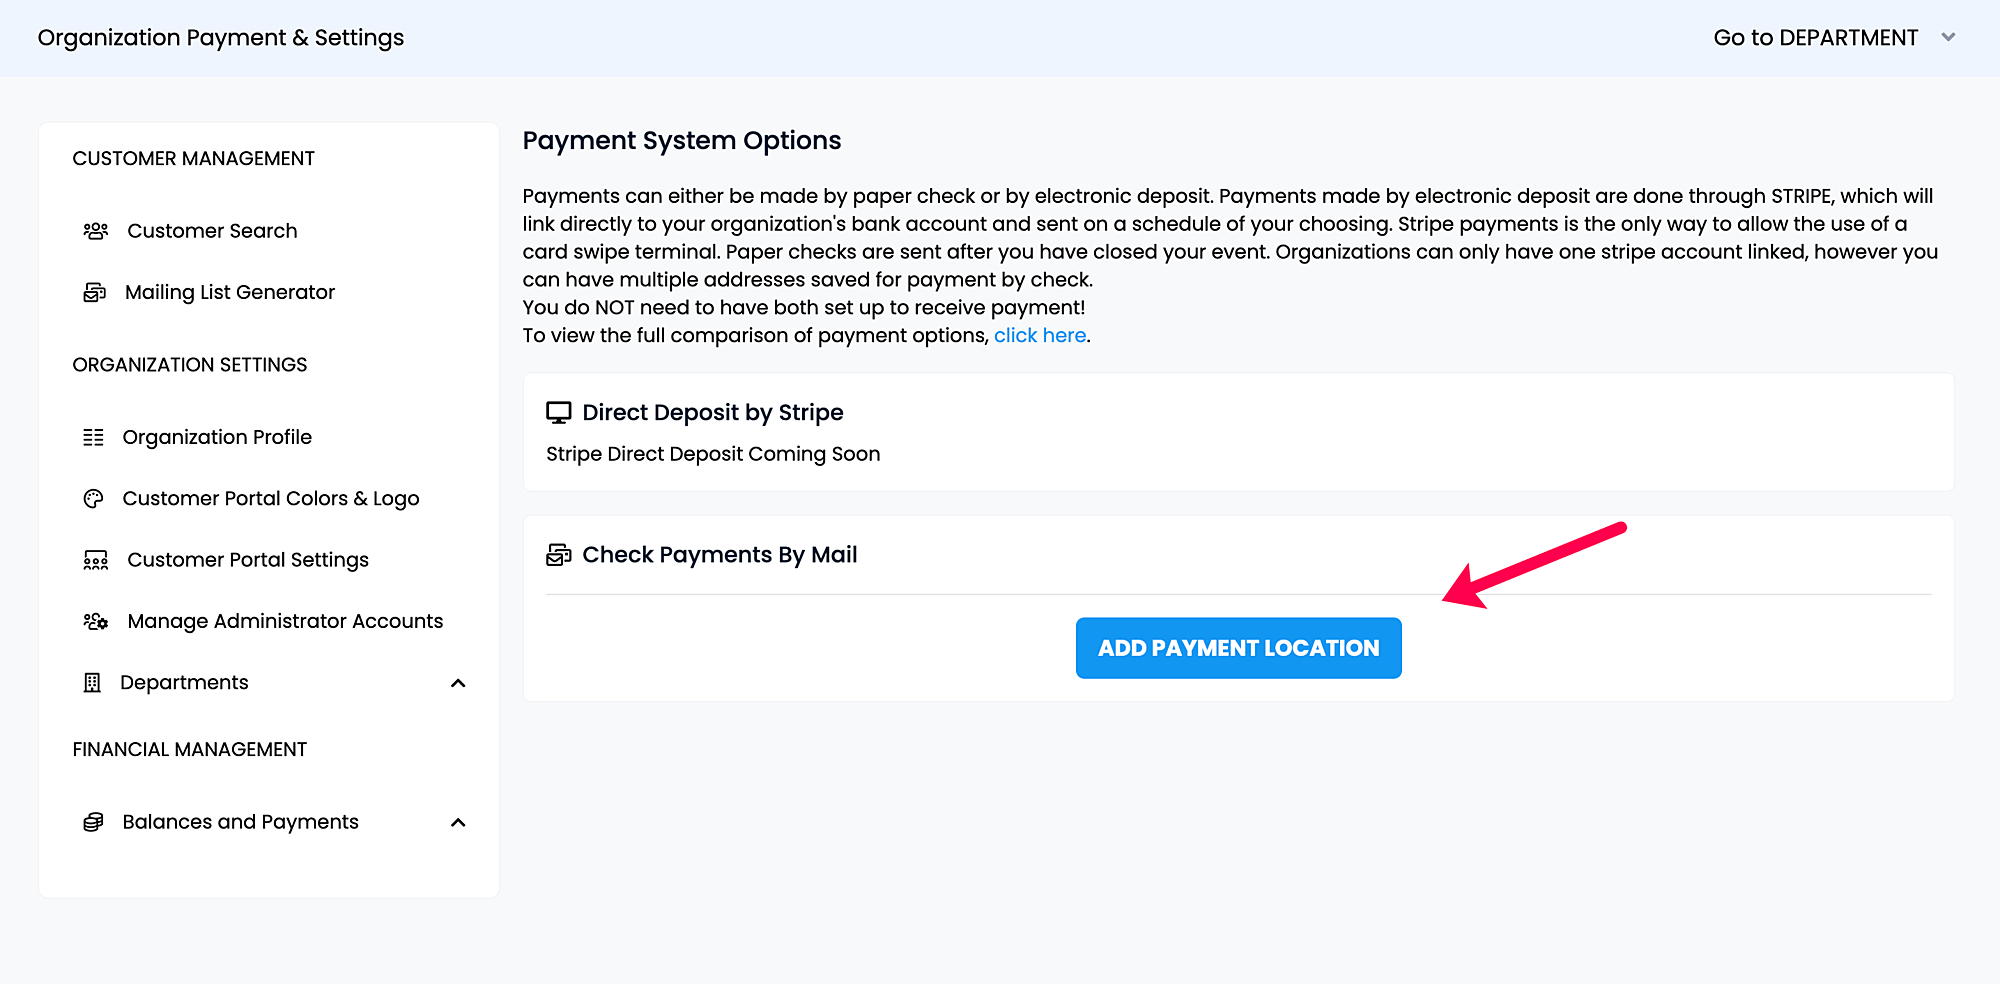The height and width of the screenshot is (984, 2000).
Task: Click the Customer Portal Settings icon
Action: tap(95, 560)
